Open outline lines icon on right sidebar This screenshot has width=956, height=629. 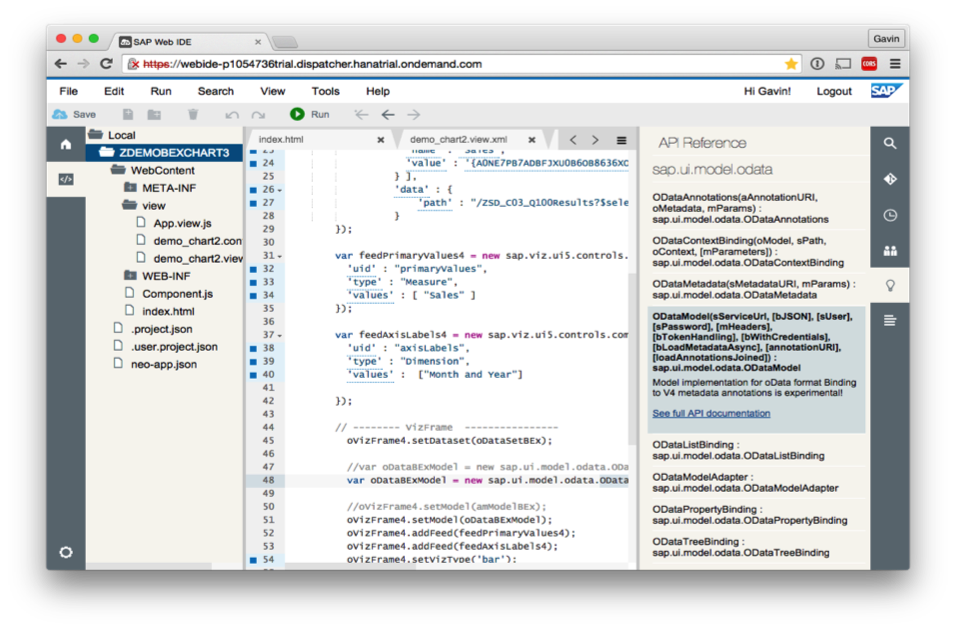890,320
